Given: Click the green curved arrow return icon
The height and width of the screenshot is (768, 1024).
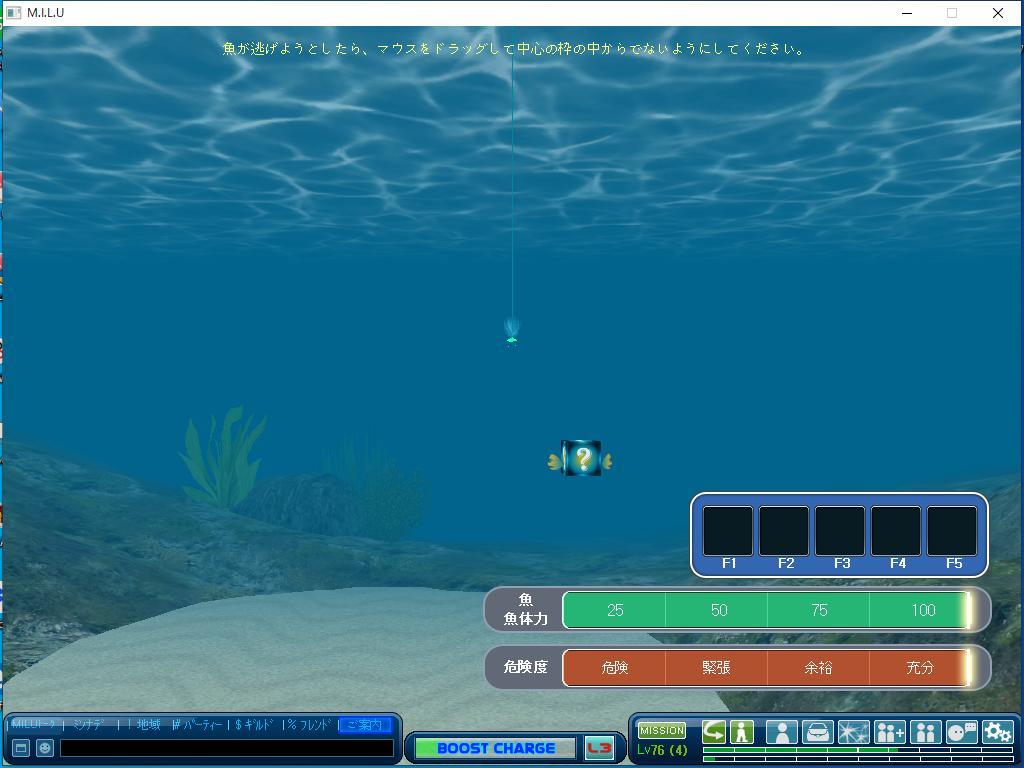Looking at the screenshot, I should (714, 732).
